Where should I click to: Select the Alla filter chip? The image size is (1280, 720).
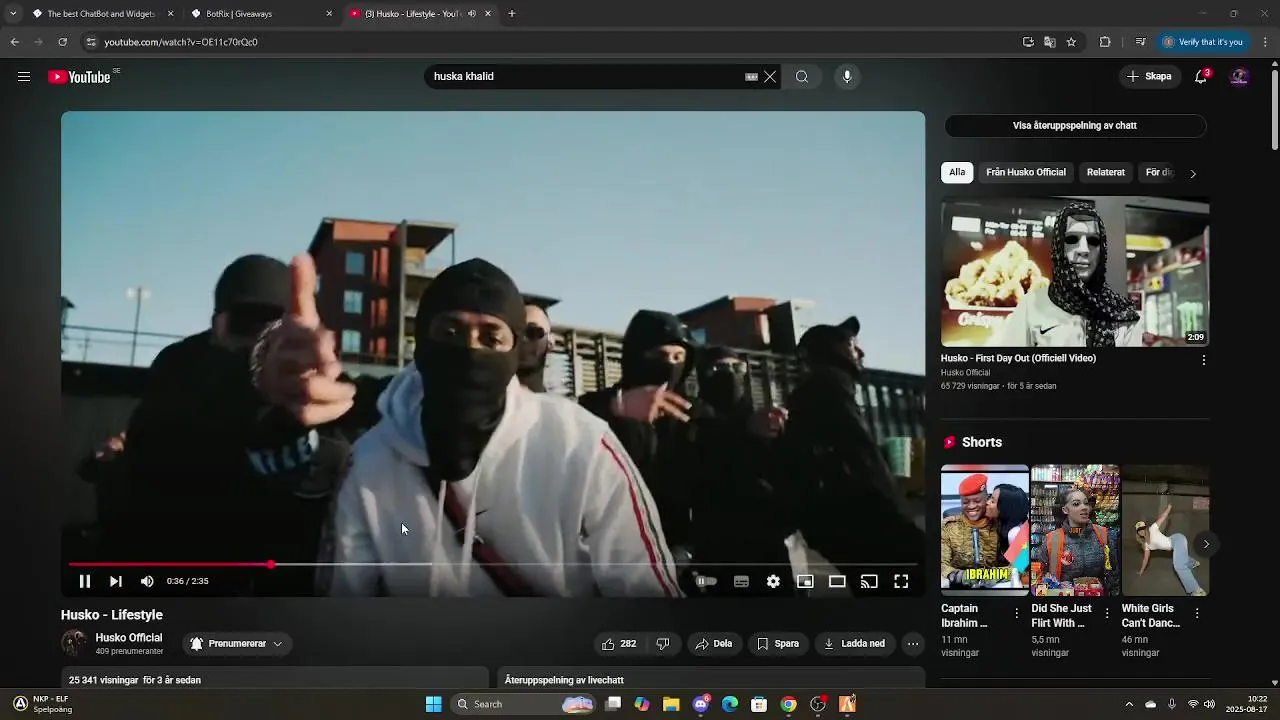point(957,173)
